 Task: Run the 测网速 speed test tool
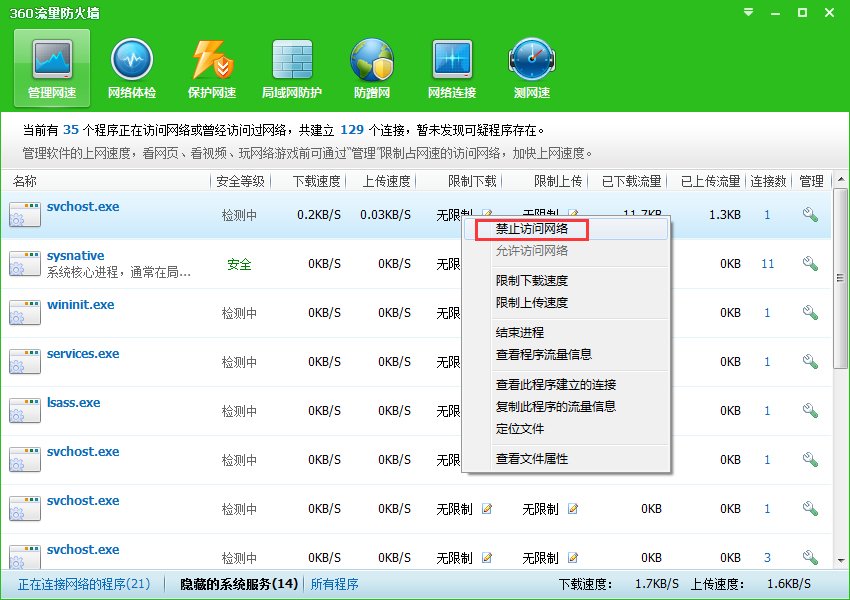click(531, 66)
